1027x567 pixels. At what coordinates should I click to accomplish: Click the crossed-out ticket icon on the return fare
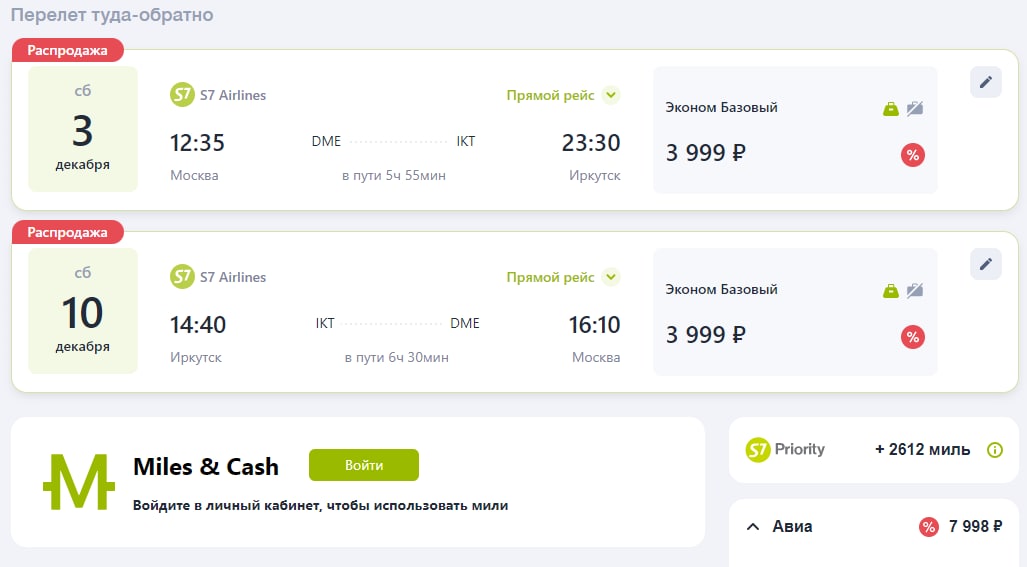[915, 291]
